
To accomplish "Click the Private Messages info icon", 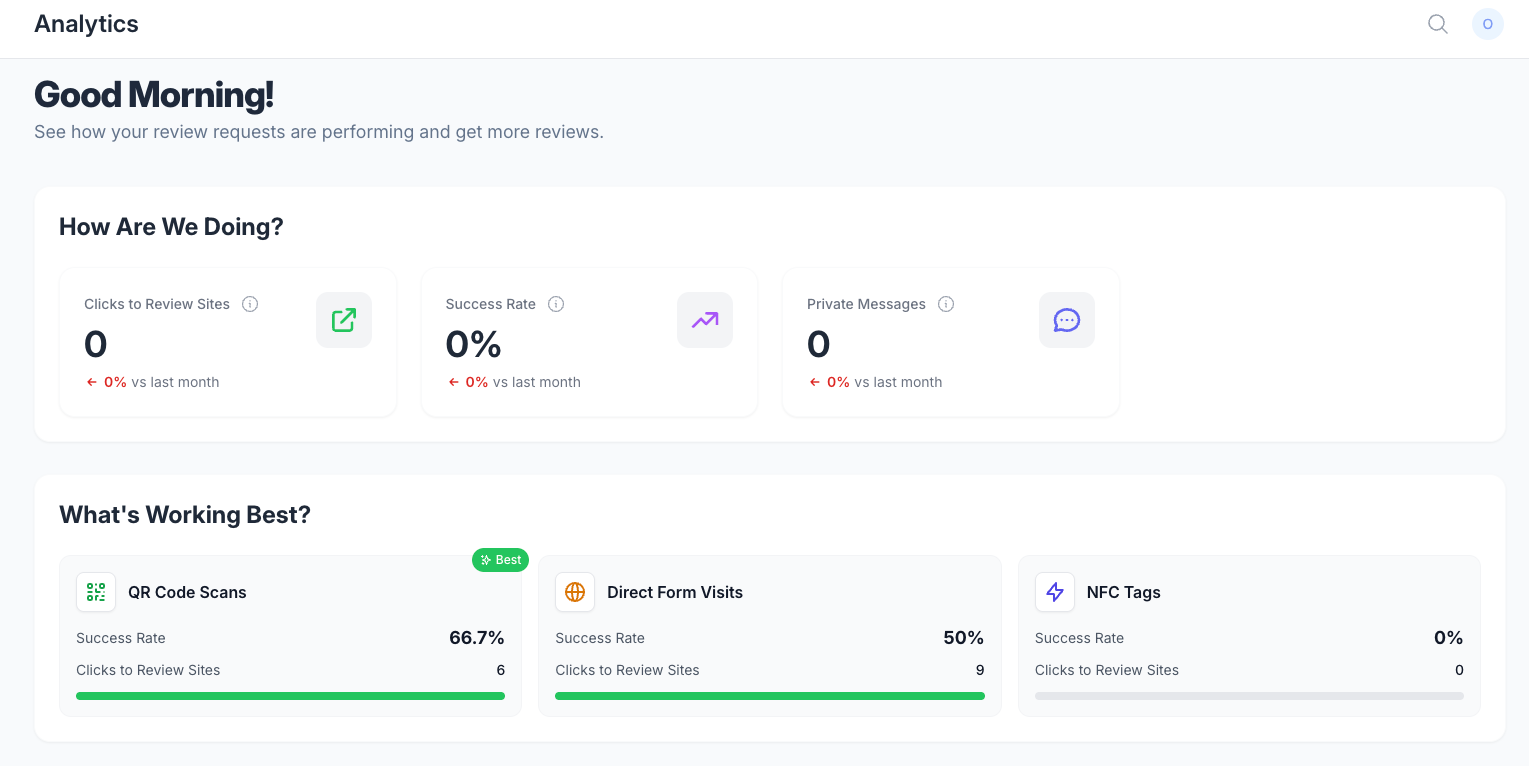I will [x=946, y=304].
